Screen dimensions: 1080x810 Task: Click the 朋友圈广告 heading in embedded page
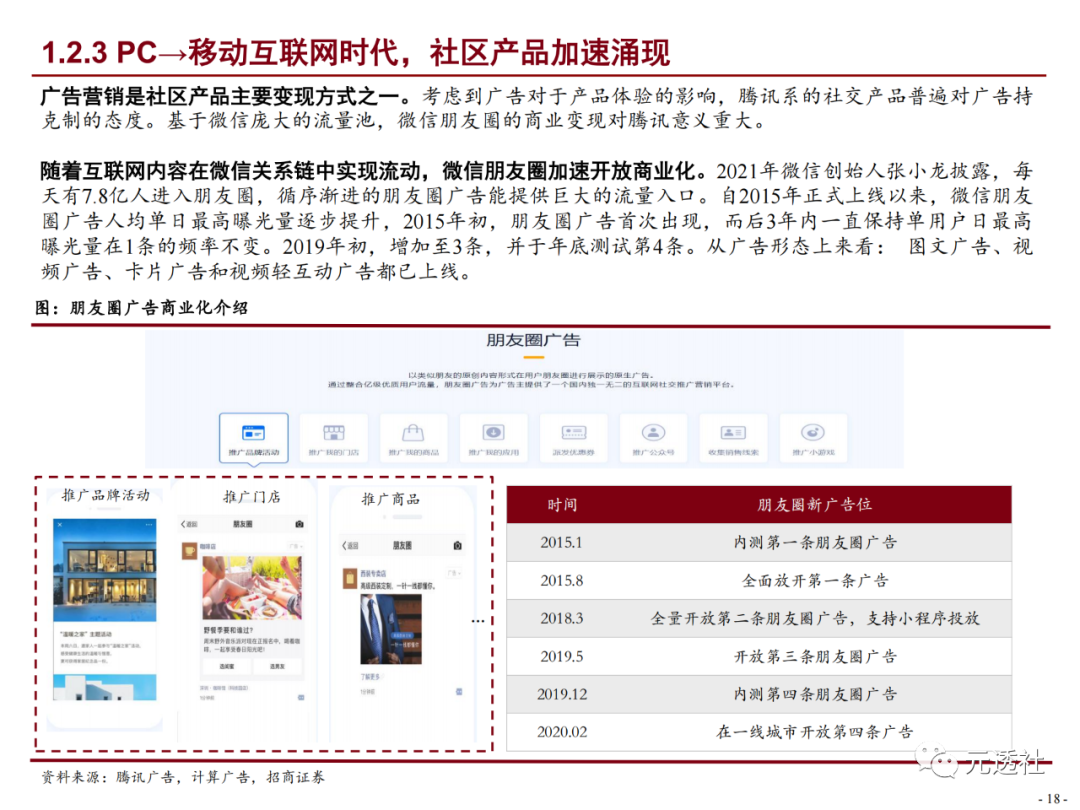point(533,340)
